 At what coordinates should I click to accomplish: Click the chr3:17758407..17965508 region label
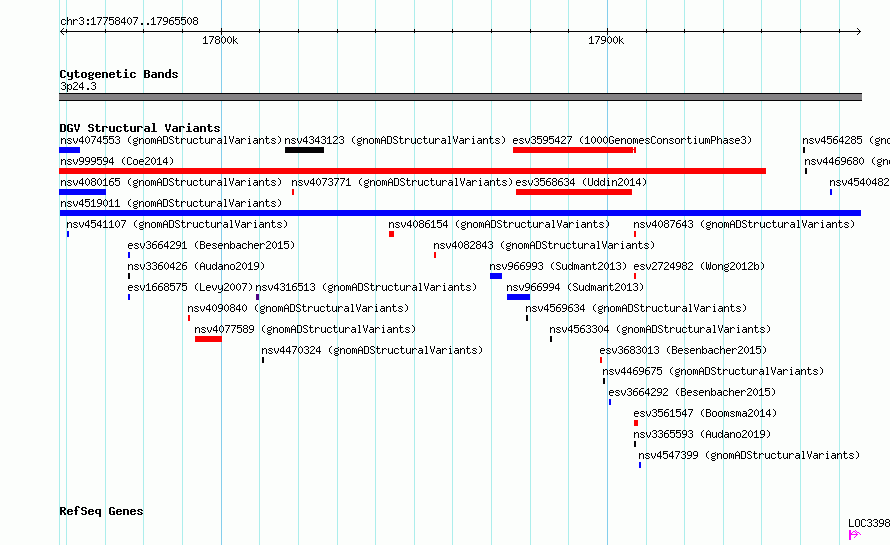129,22
